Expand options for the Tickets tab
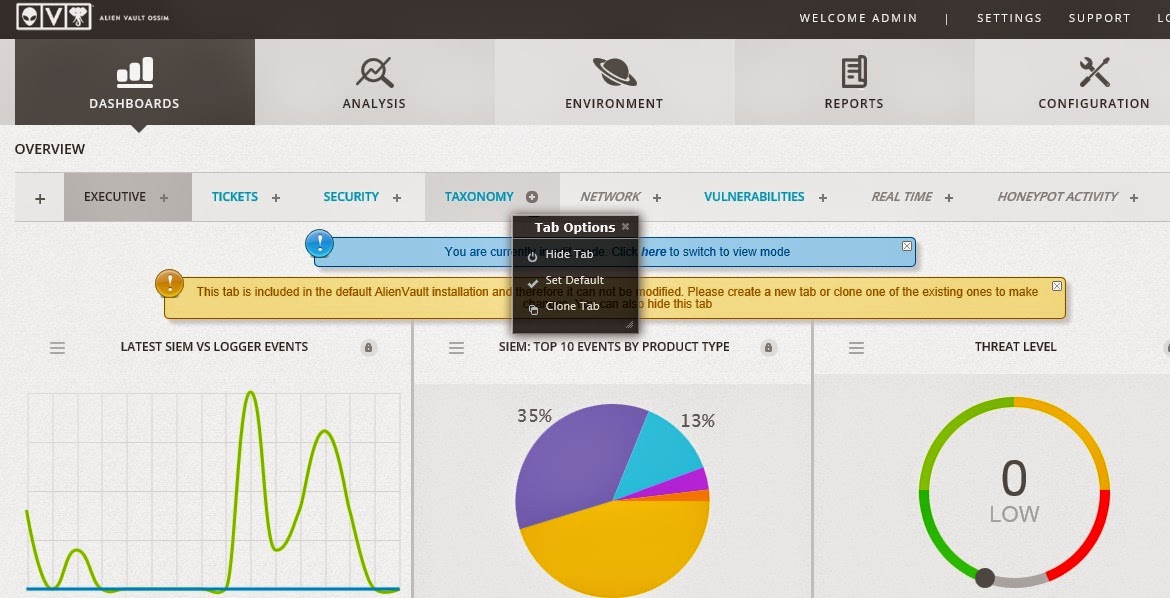The image size is (1170, 598). pyautogui.click(x=276, y=198)
